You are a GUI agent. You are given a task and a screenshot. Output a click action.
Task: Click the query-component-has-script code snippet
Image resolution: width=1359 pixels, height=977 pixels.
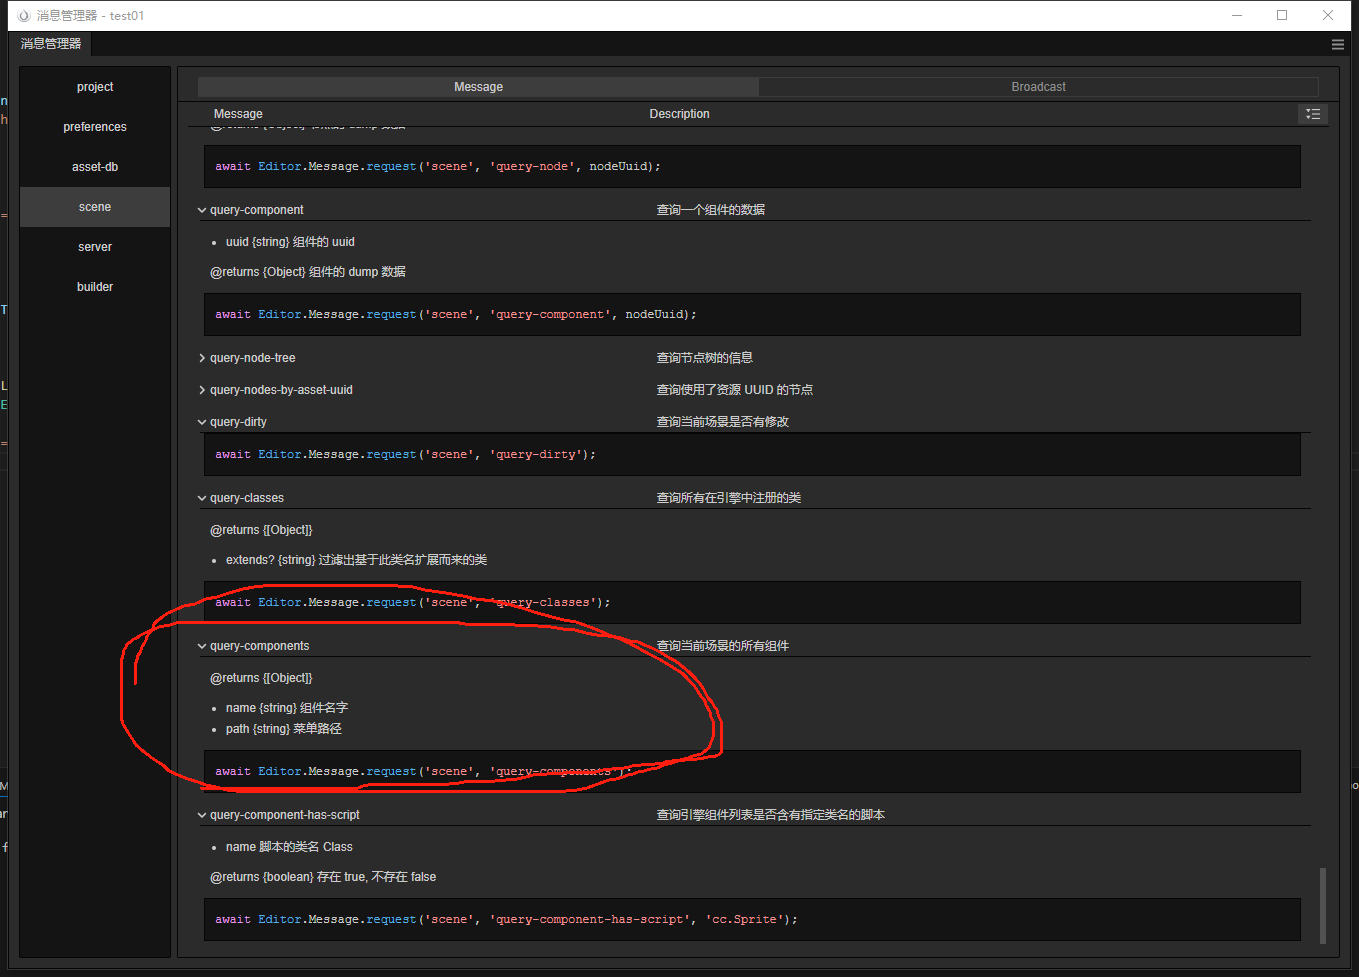tap(752, 919)
